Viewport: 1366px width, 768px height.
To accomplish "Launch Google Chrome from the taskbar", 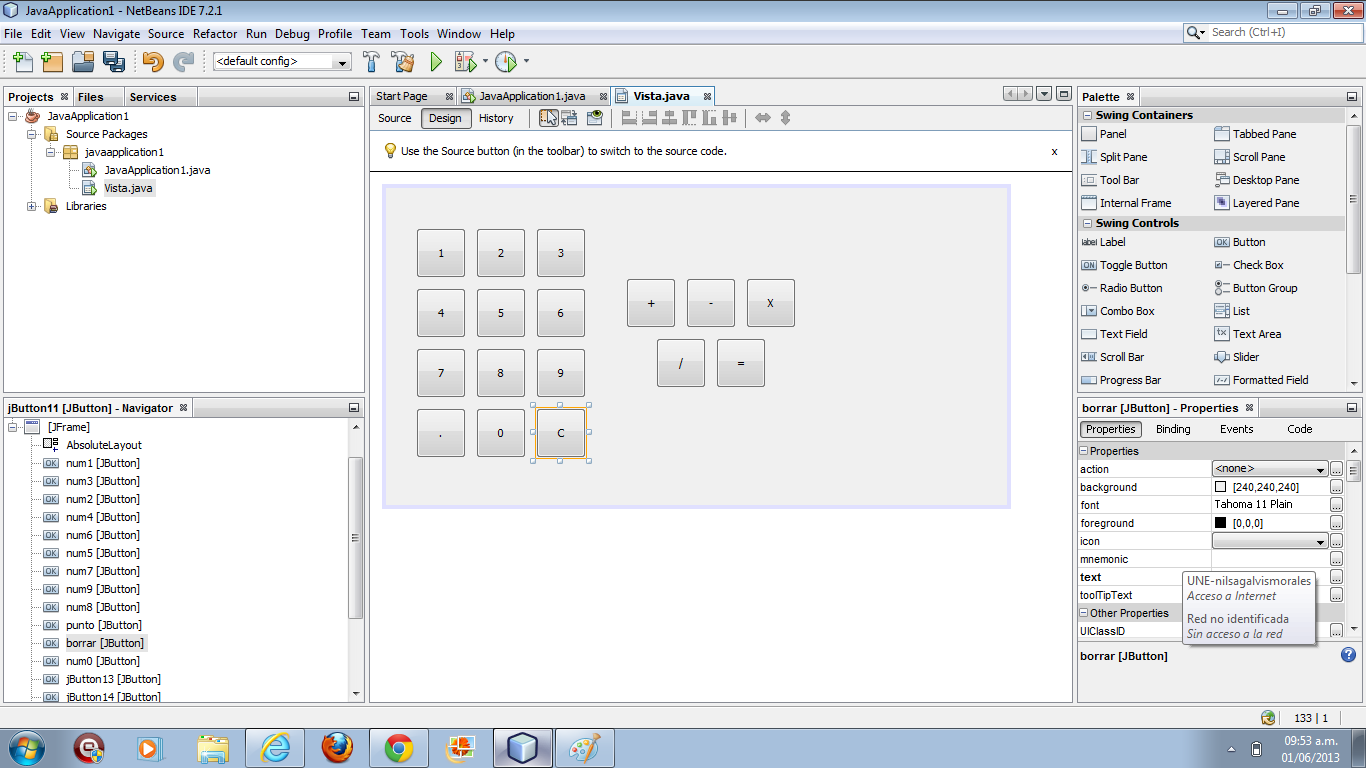I will (398, 747).
